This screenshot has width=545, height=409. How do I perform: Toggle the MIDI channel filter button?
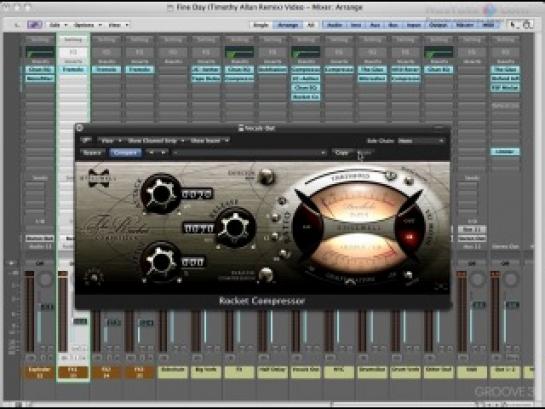click(x=488, y=25)
